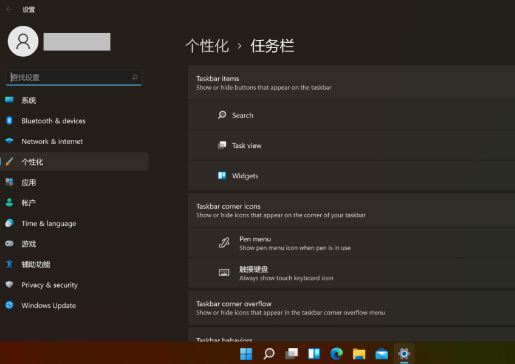Click 个性化 in the breadcrumb
Viewport: 515px width, 364px height.
click(207, 46)
